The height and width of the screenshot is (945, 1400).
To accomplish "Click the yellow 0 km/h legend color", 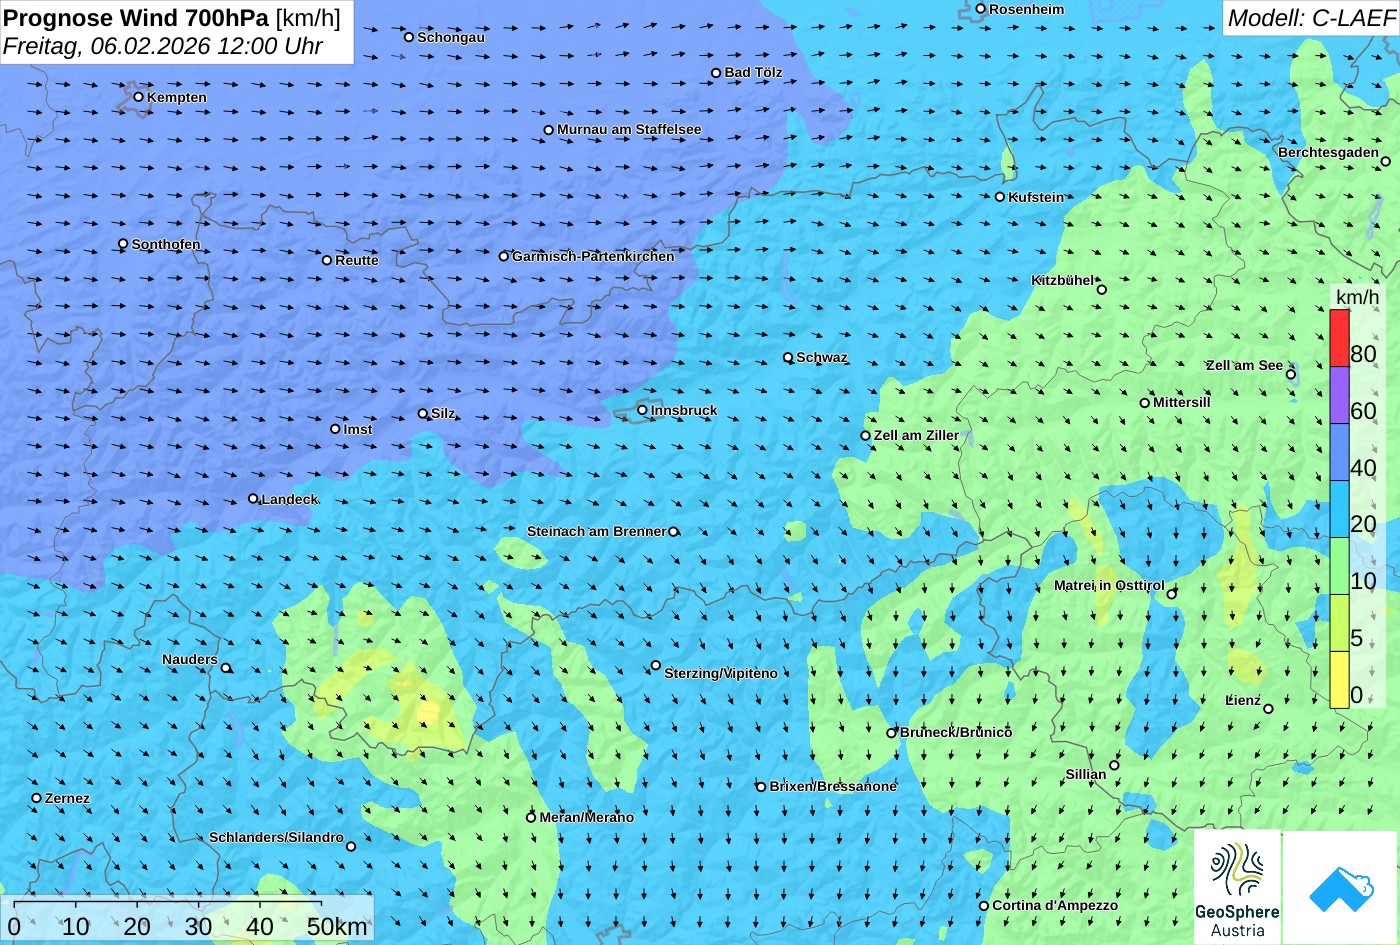I will [x=1339, y=680].
